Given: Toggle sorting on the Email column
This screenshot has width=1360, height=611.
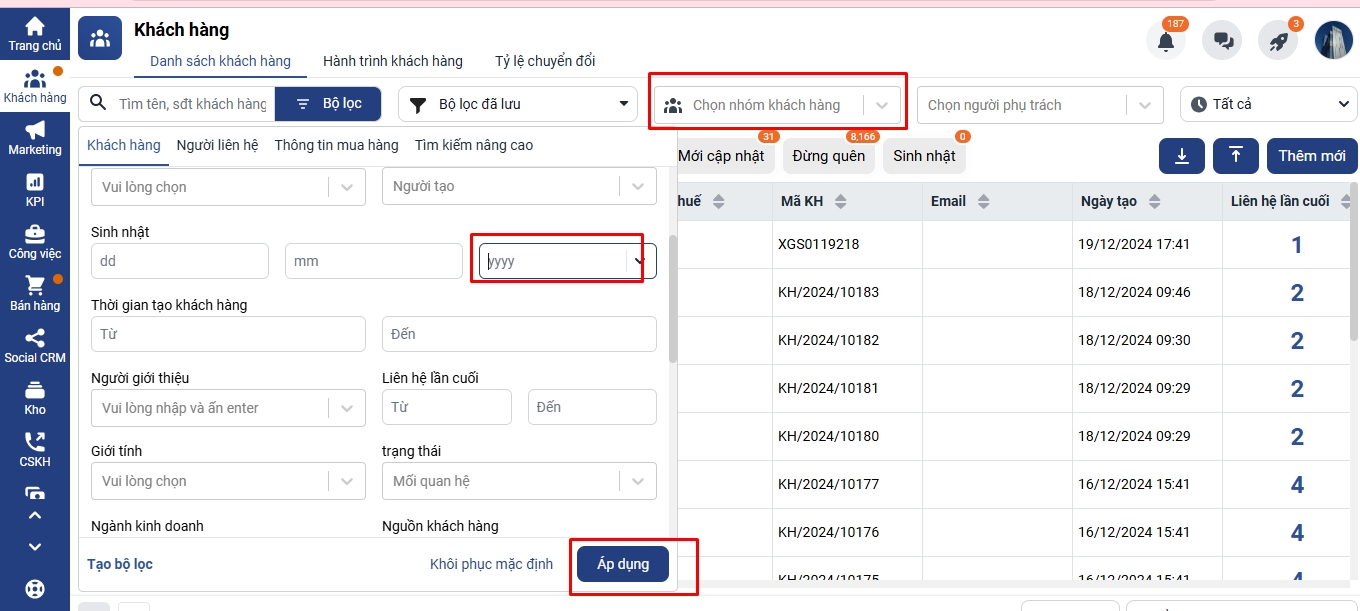Looking at the screenshot, I should [x=983, y=202].
